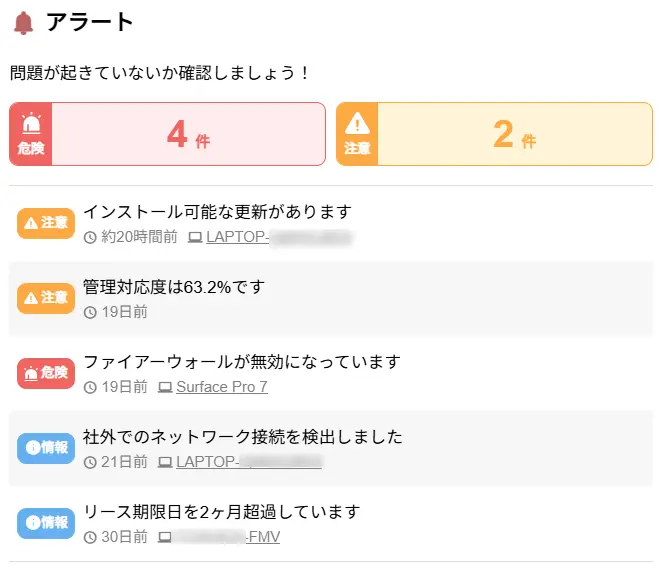Click 注意 badge on 管理対応度 alert
The width and height of the screenshot is (663, 568).
tap(46, 298)
